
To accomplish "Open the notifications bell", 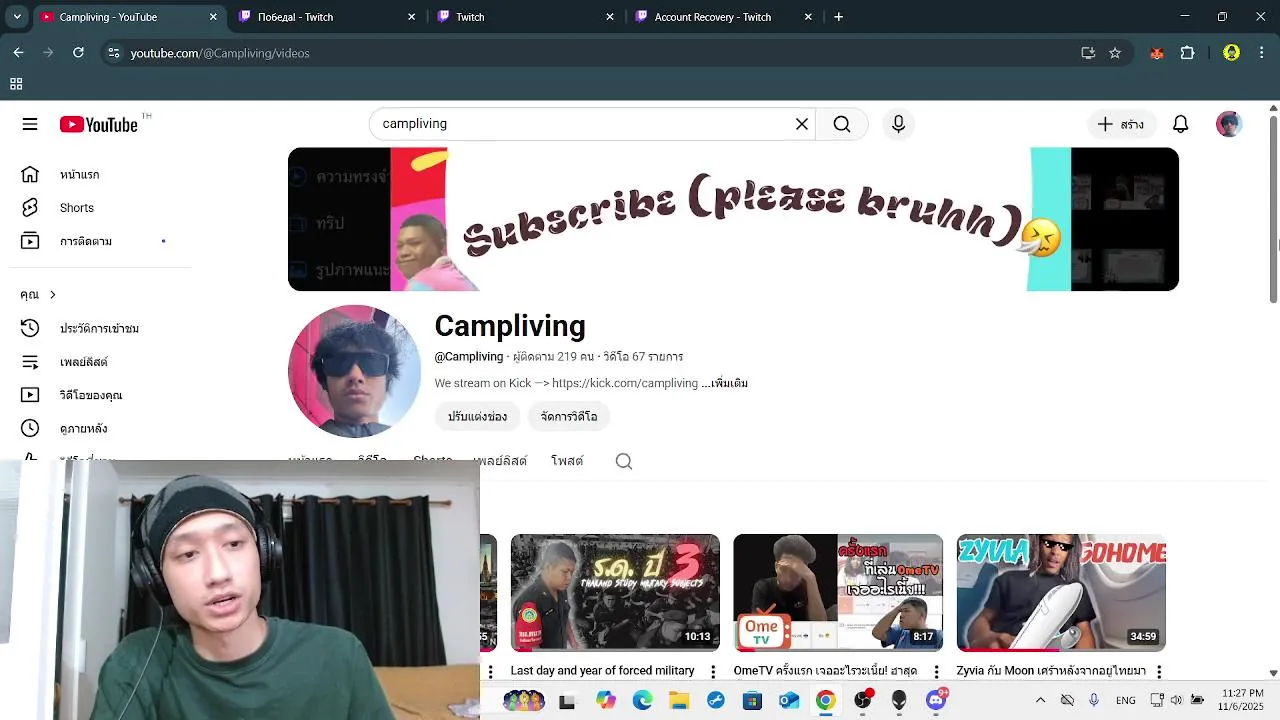I will (1181, 124).
